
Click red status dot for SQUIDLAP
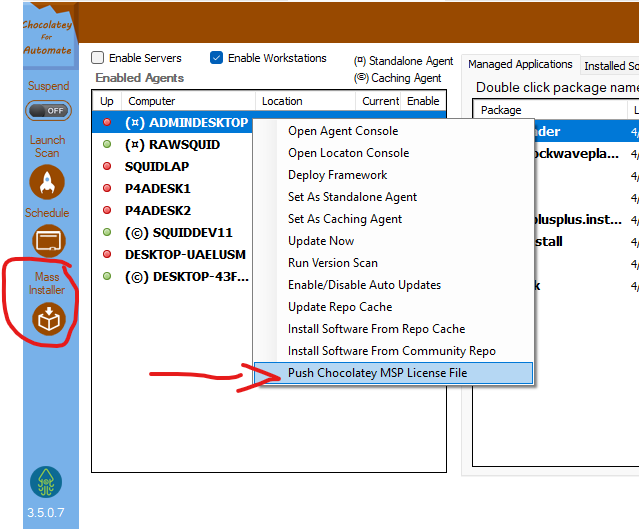tap(107, 166)
